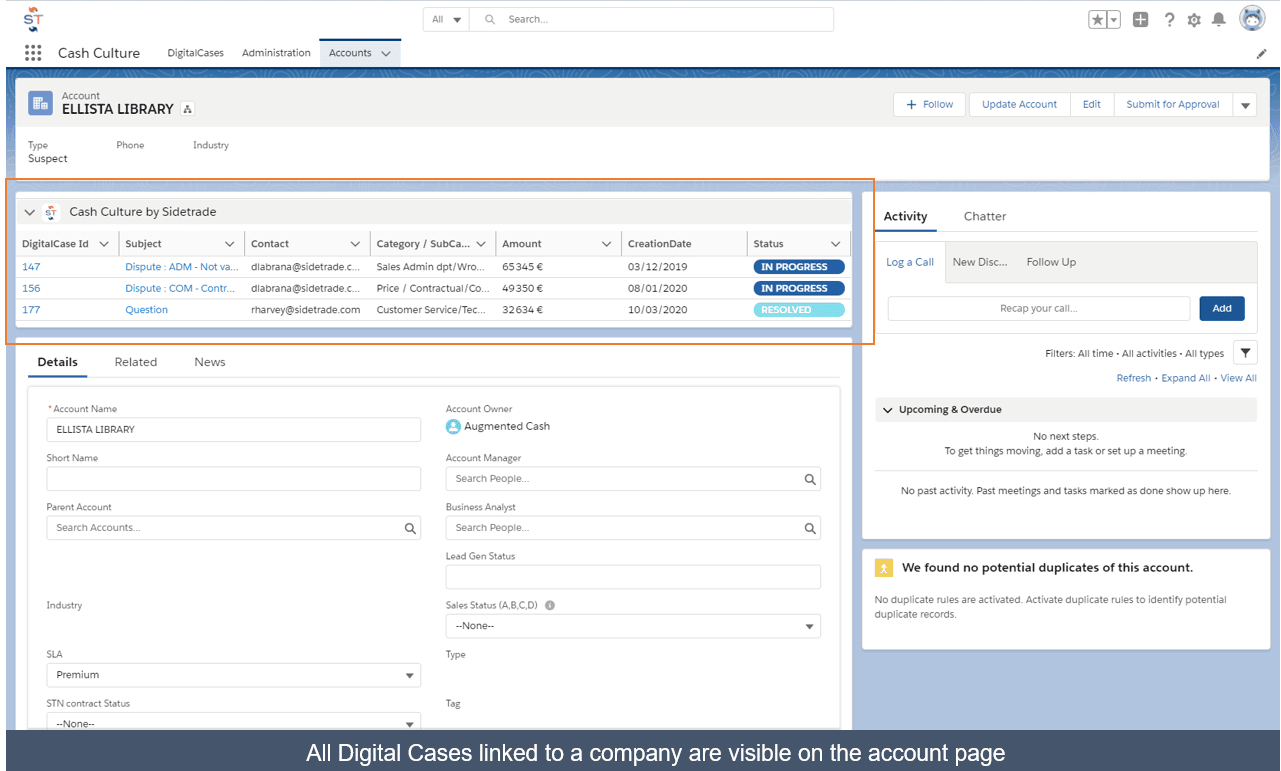1281x771 pixels.
Task: Switch to the Chatter tab
Action: point(985,216)
